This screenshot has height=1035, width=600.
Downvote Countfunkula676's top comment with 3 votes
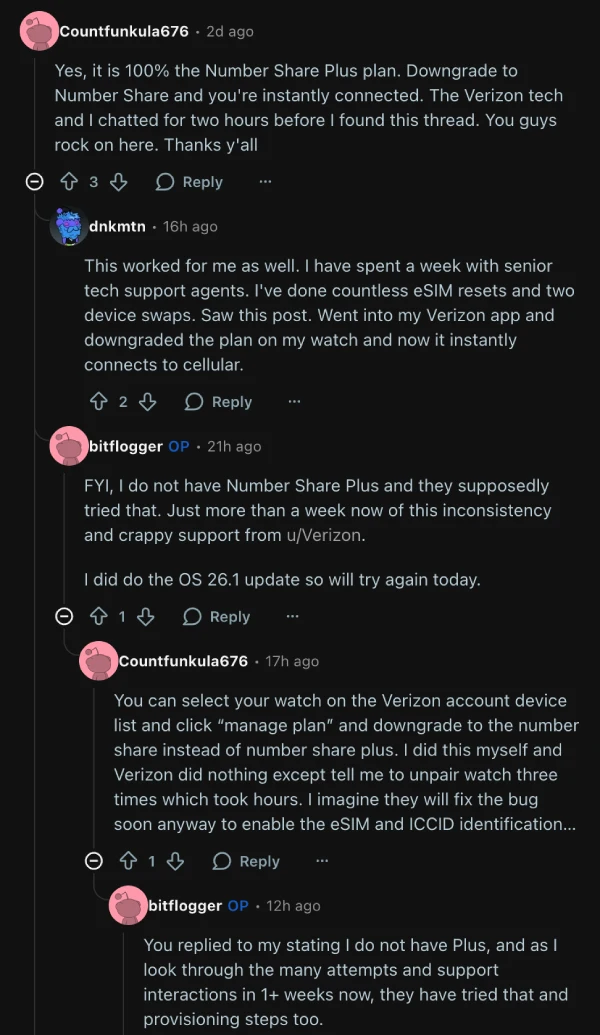click(118, 182)
